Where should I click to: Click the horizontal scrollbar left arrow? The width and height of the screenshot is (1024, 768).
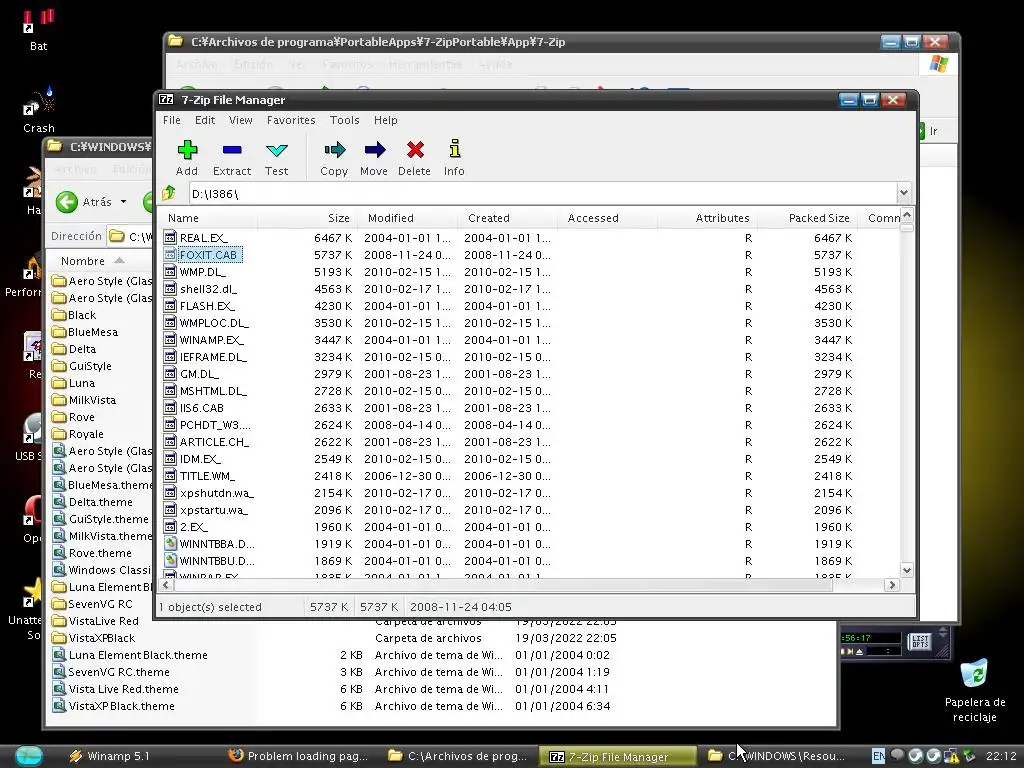pyautogui.click(x=166, y=585)
